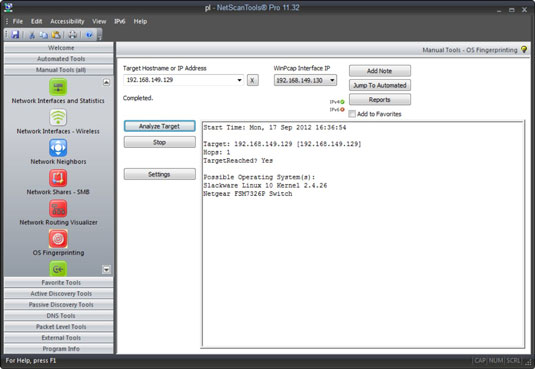
Task: Expand the Active Discovery Tools section
Action: point(59,294)
